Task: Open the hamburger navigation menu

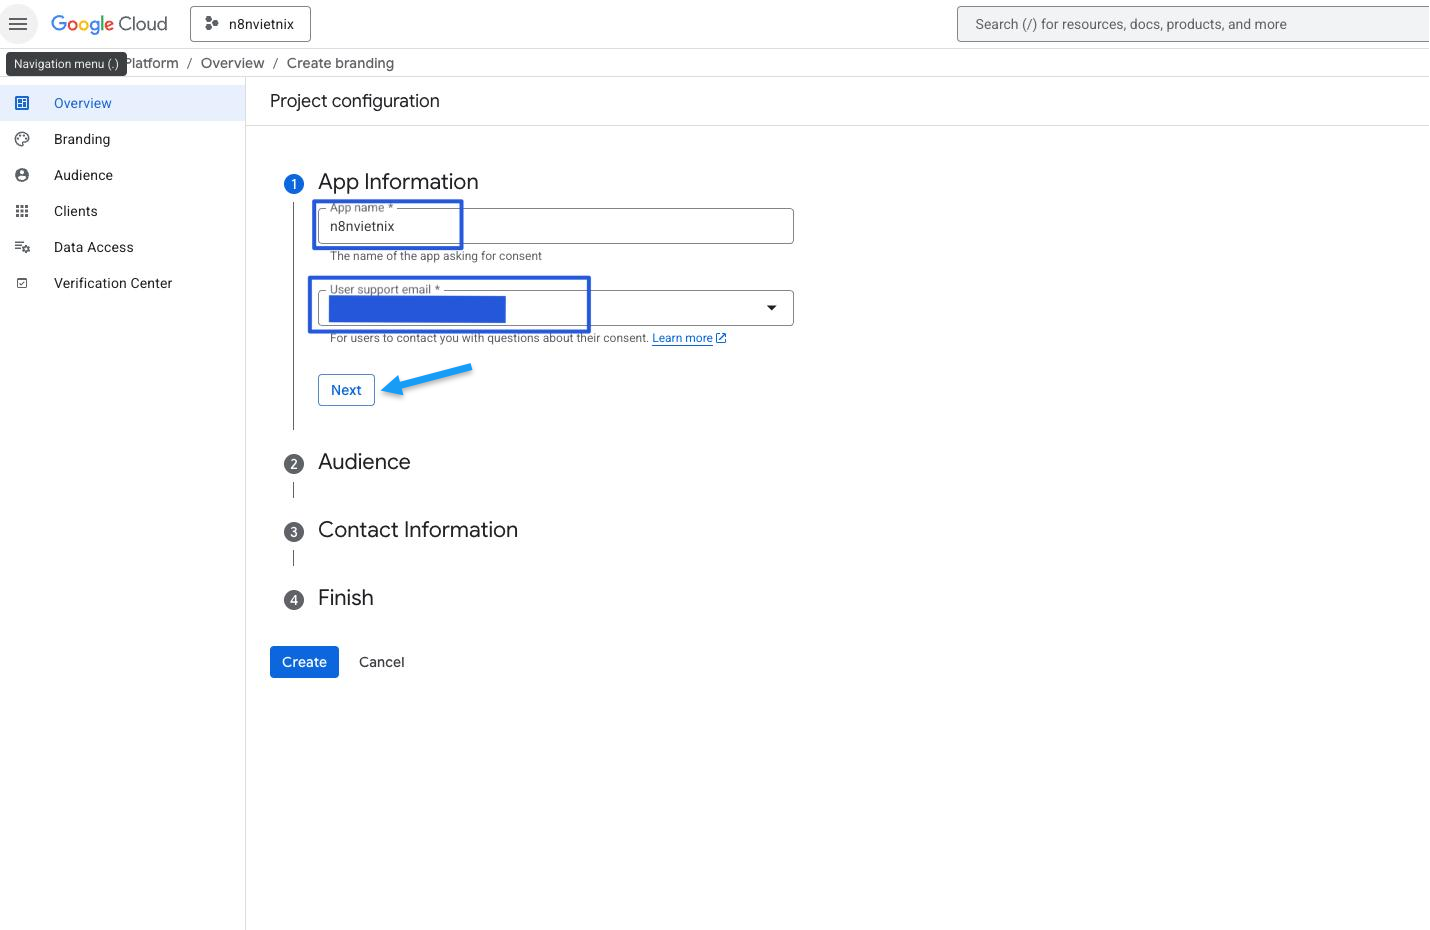Action: (18, 24)
